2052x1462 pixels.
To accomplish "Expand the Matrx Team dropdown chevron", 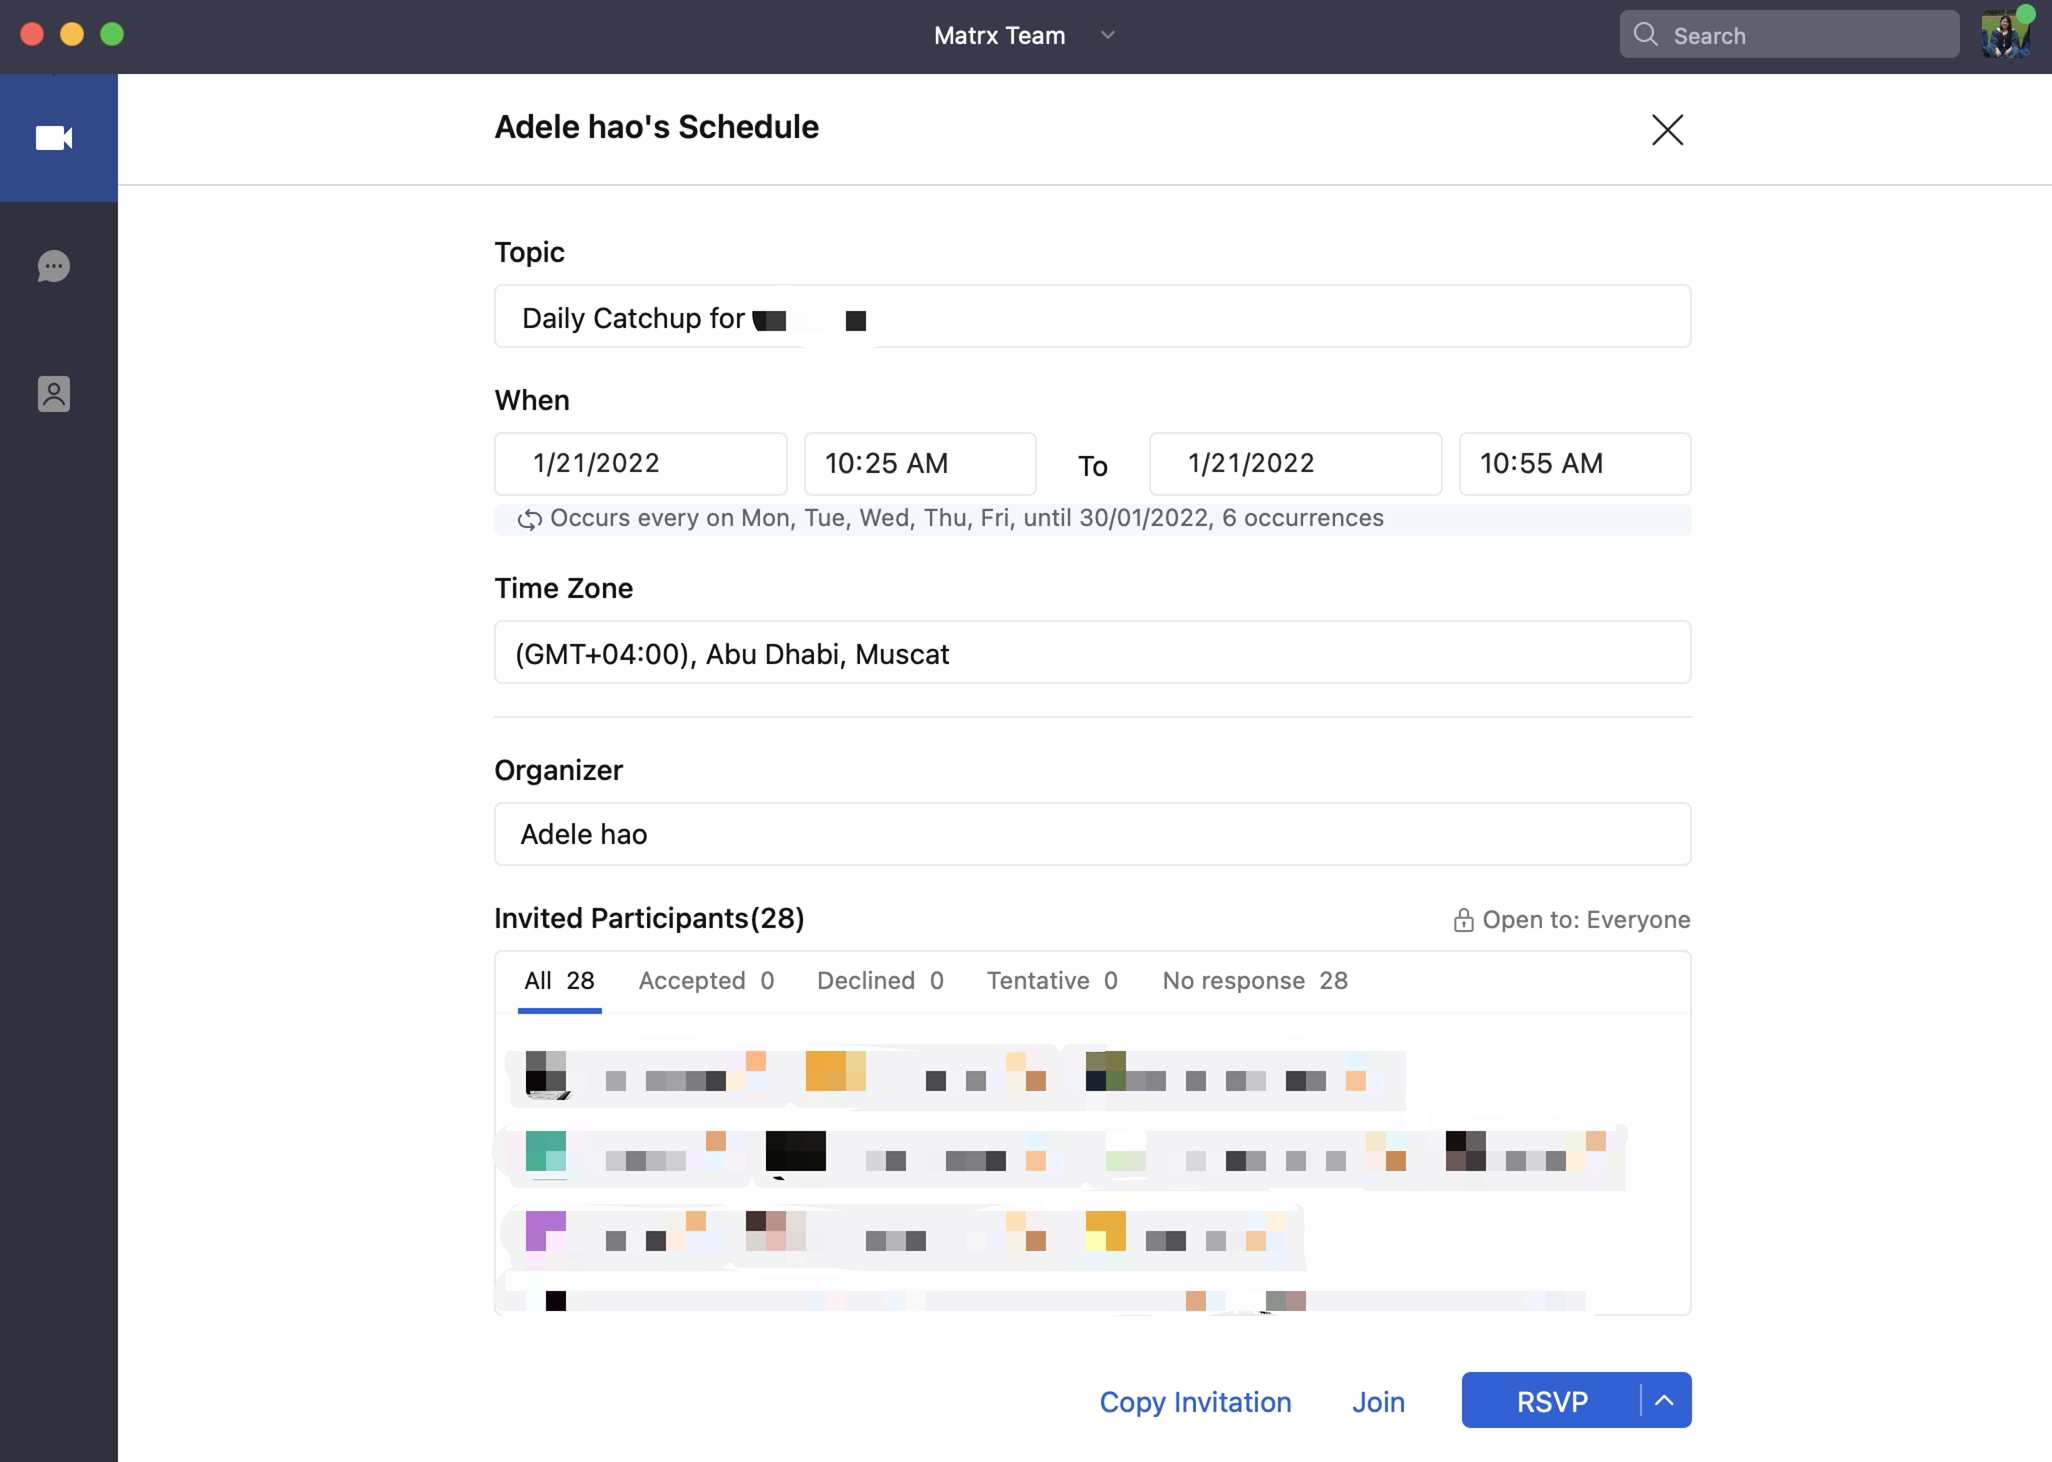I will click(x=1107, y=35).
